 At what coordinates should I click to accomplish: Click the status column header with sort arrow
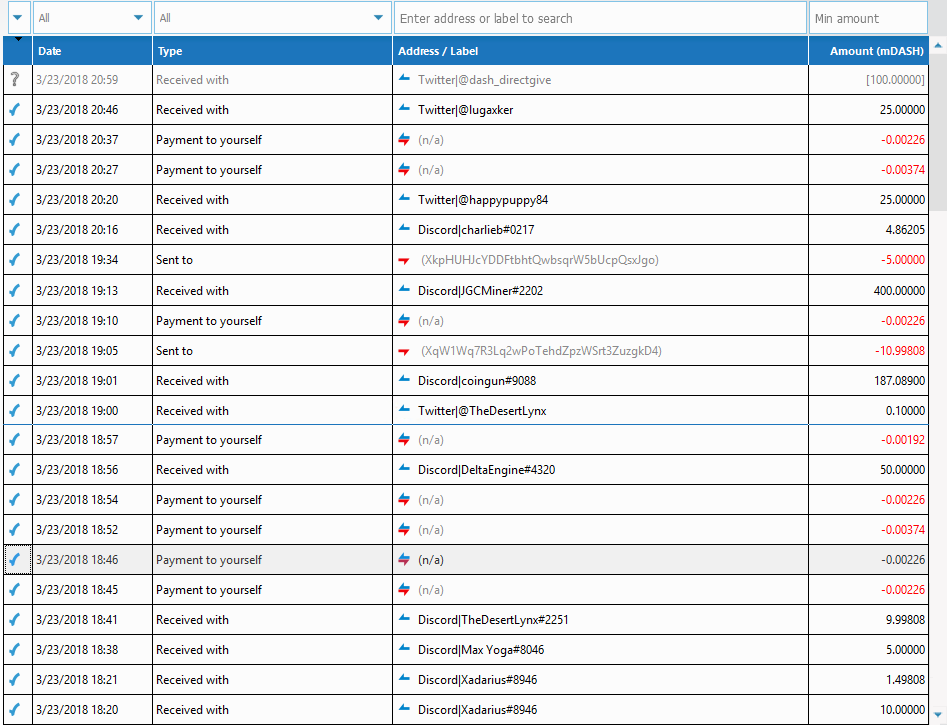[x=18, y=51]
